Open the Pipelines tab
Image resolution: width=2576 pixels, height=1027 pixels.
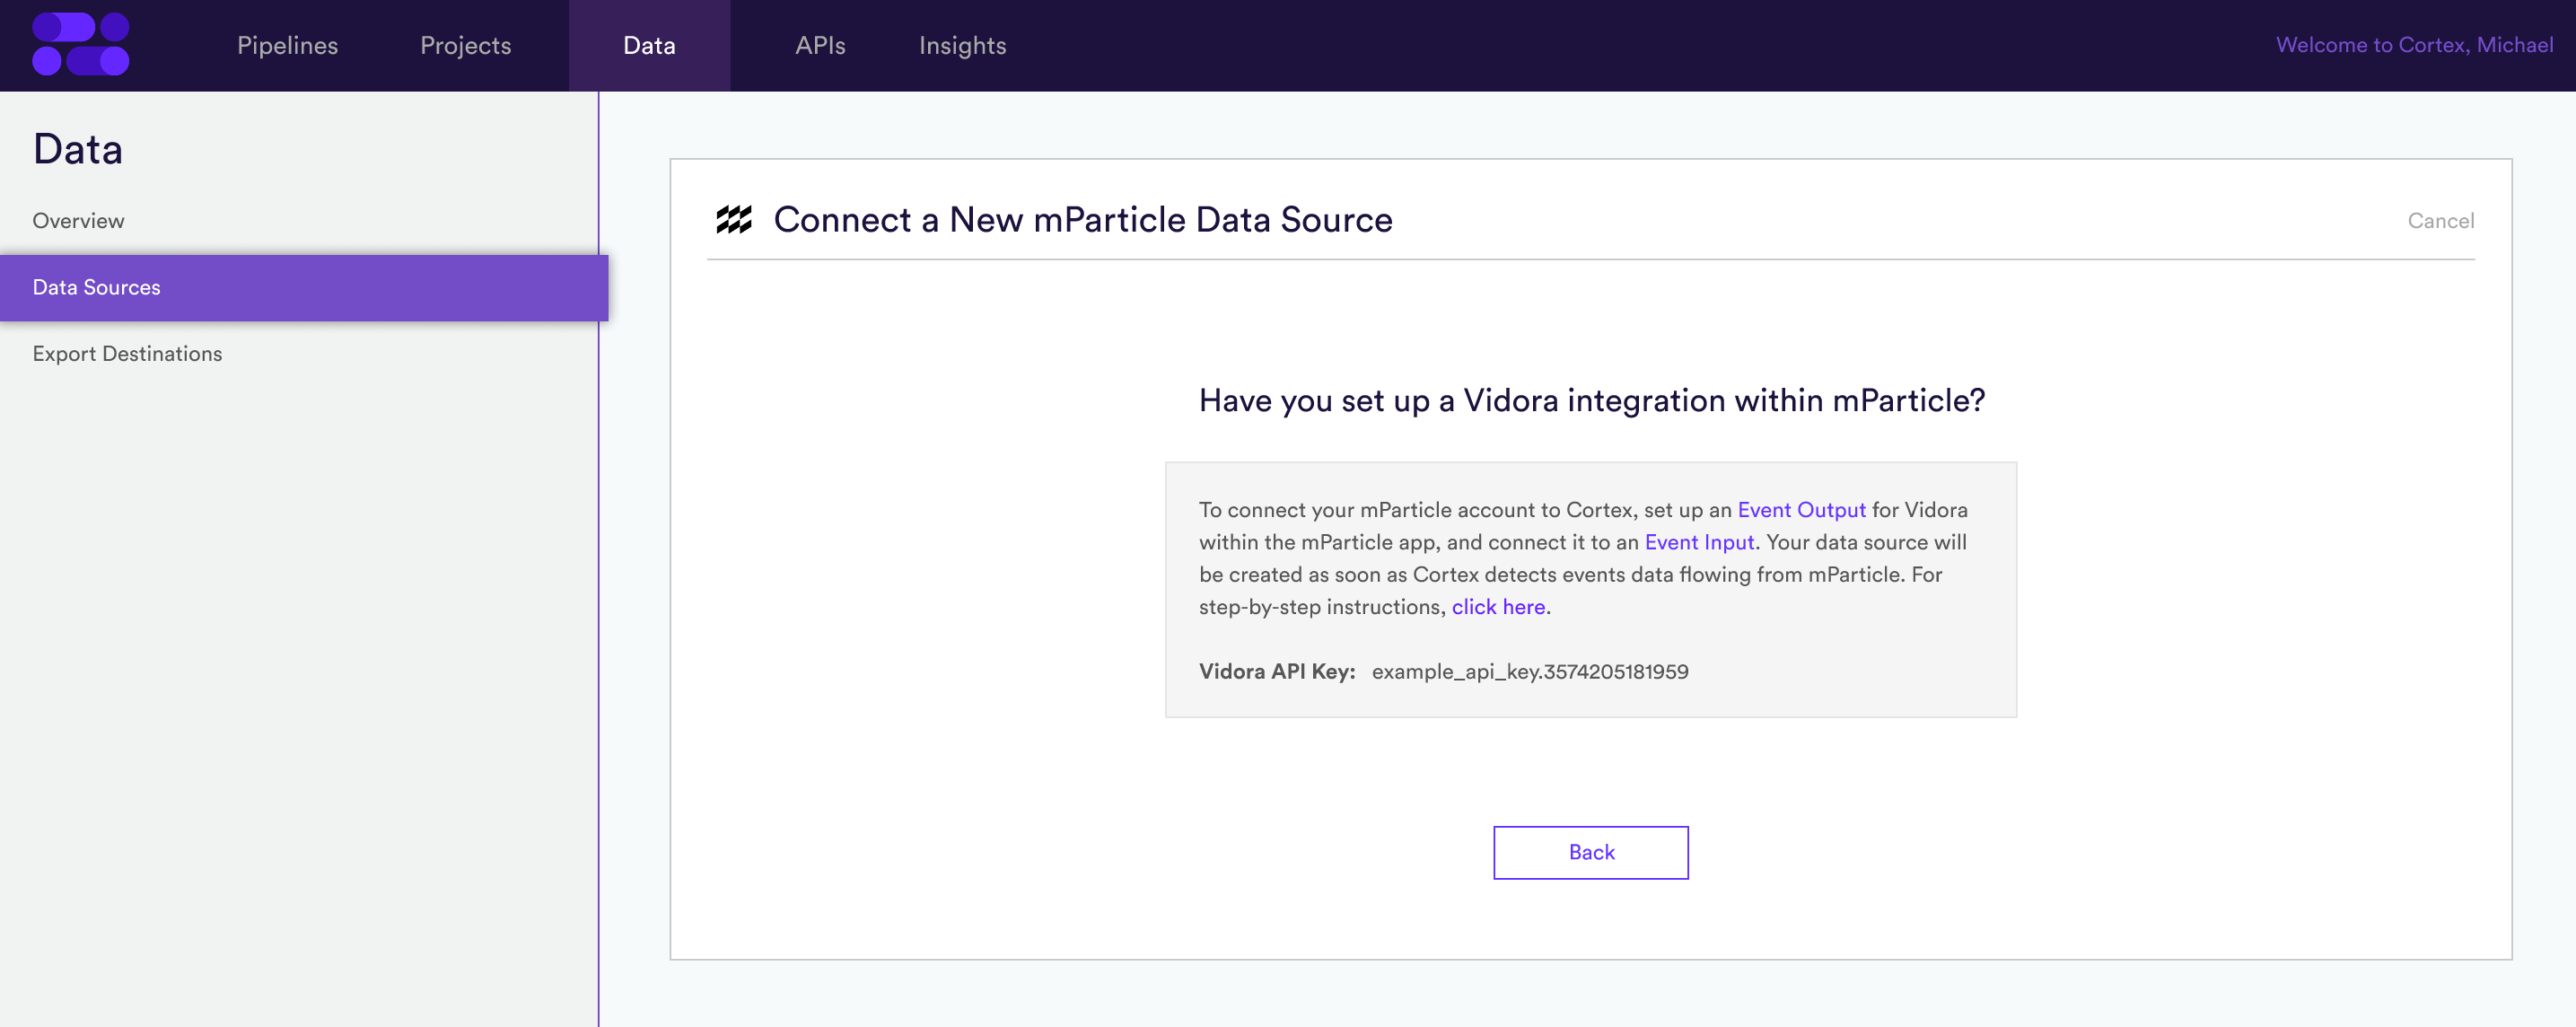click(287, 46)
